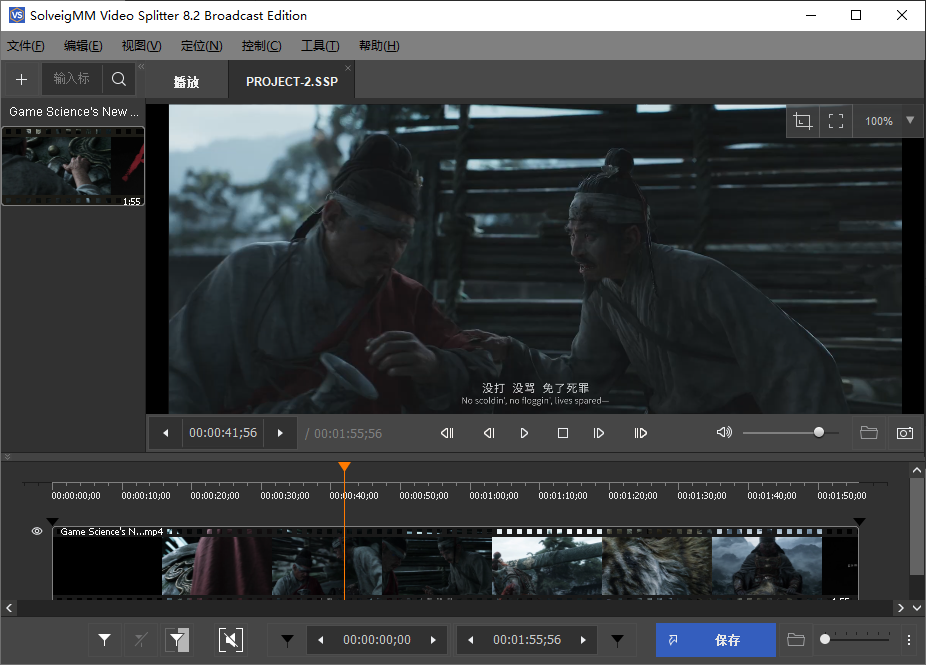Toggle the highlighted invert-selection marker button
926x665 pixels.
(x=177, y=640)
